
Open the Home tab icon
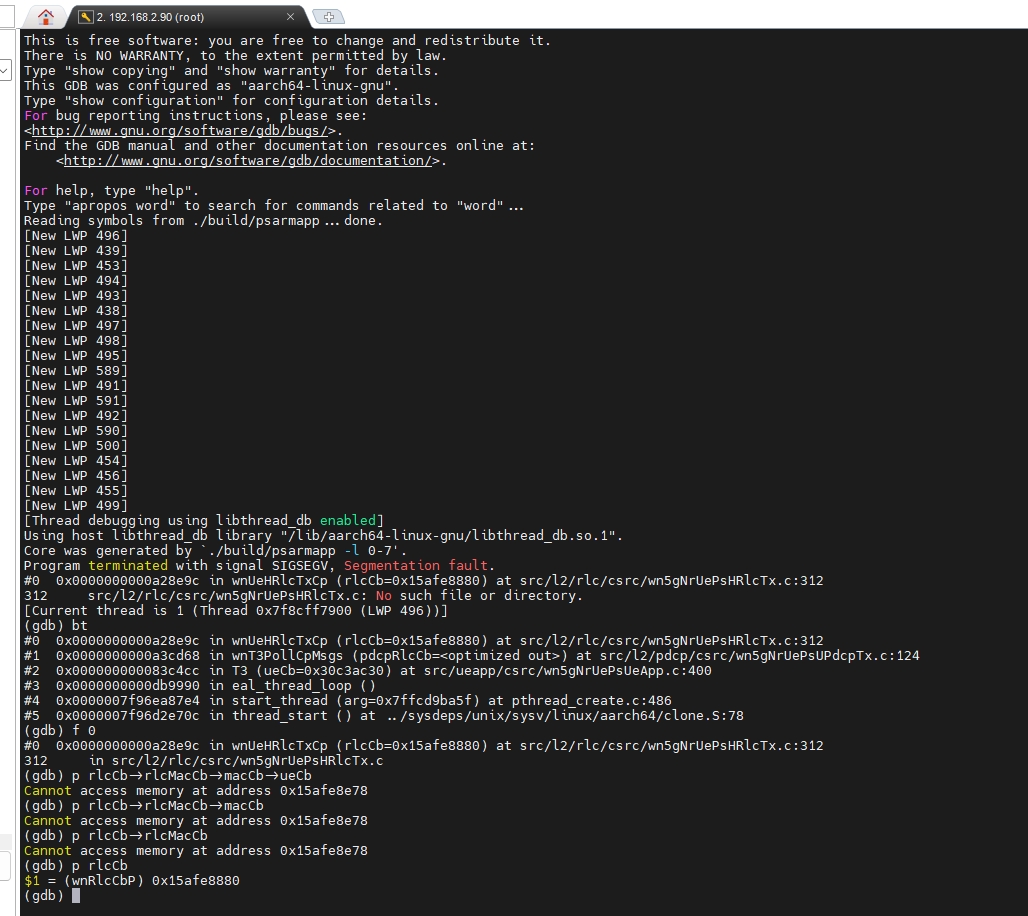(45, 16)
